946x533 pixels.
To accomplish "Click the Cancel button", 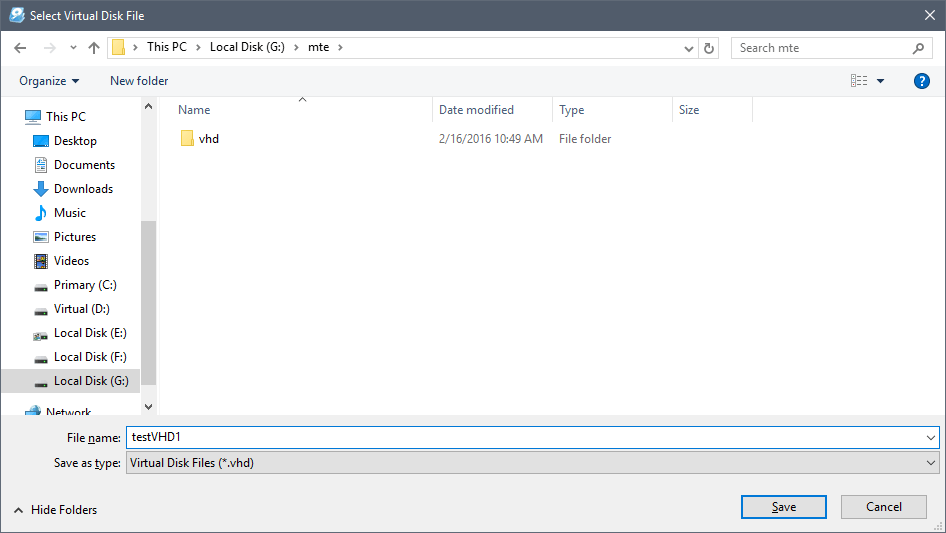I will (884, 507).
